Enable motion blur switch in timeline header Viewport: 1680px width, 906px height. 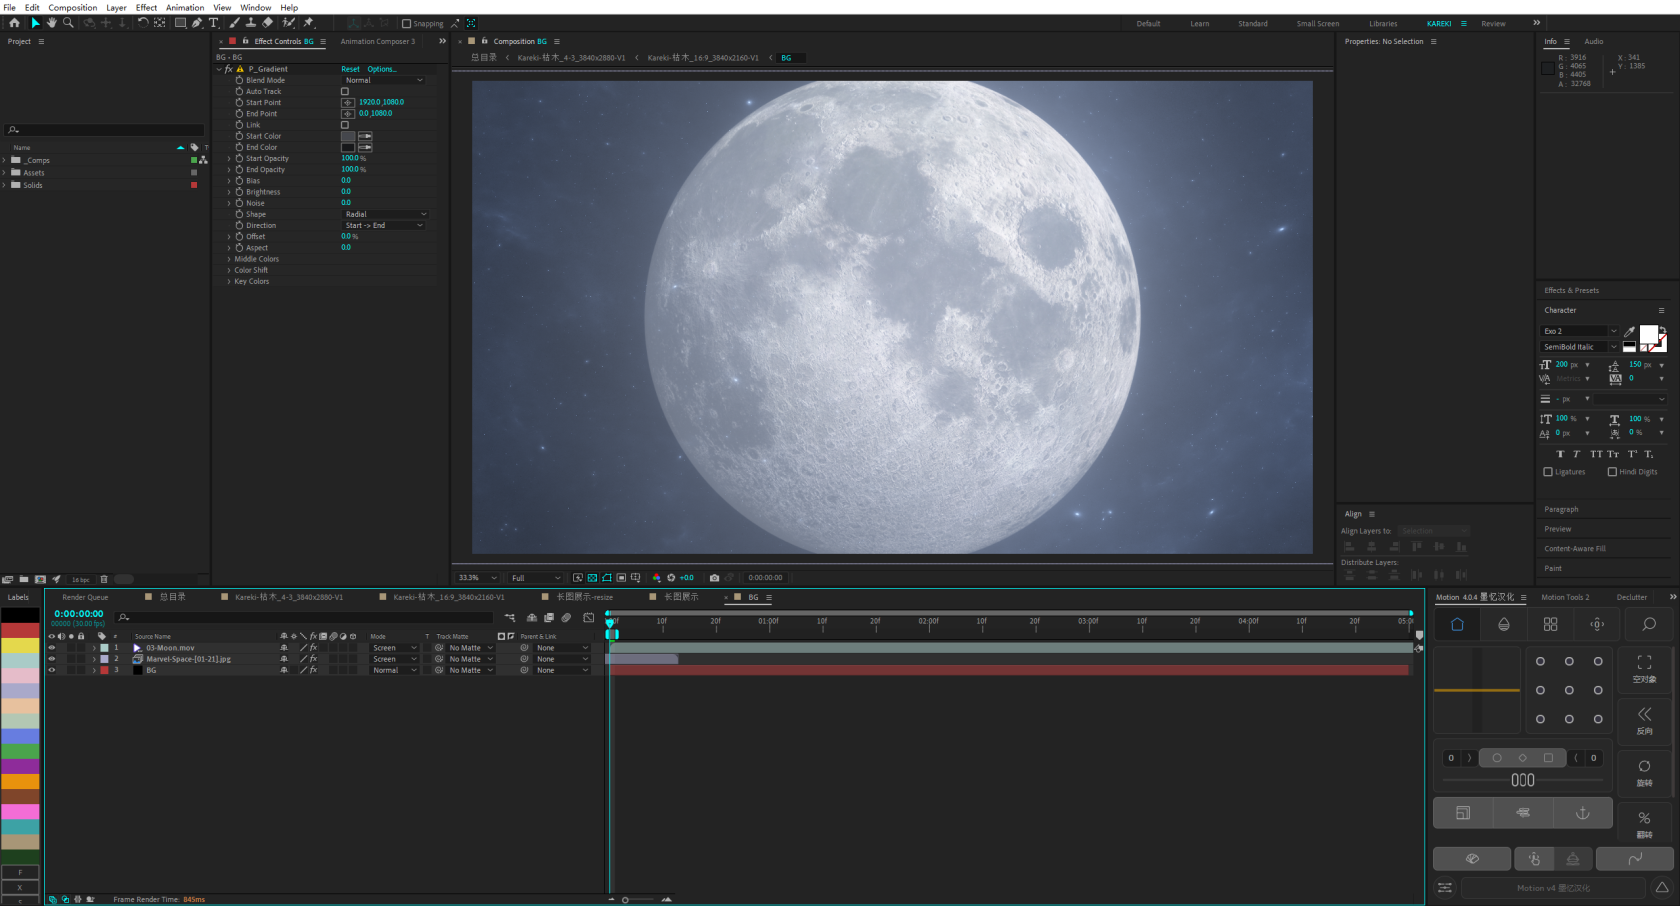(x=566, y=618)
